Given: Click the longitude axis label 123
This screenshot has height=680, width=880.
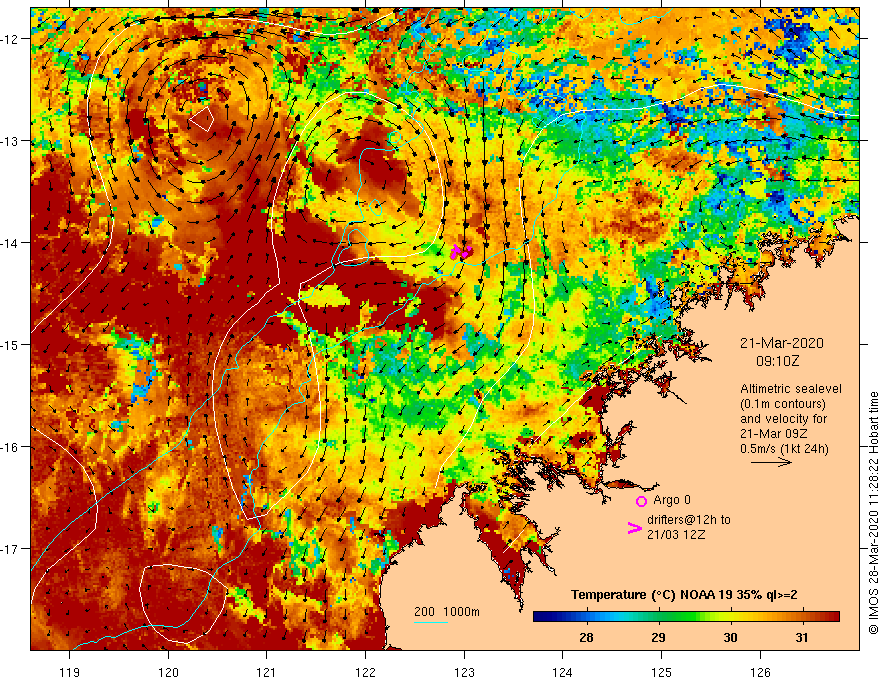Looking at the screenshot, I should (464, 672).
